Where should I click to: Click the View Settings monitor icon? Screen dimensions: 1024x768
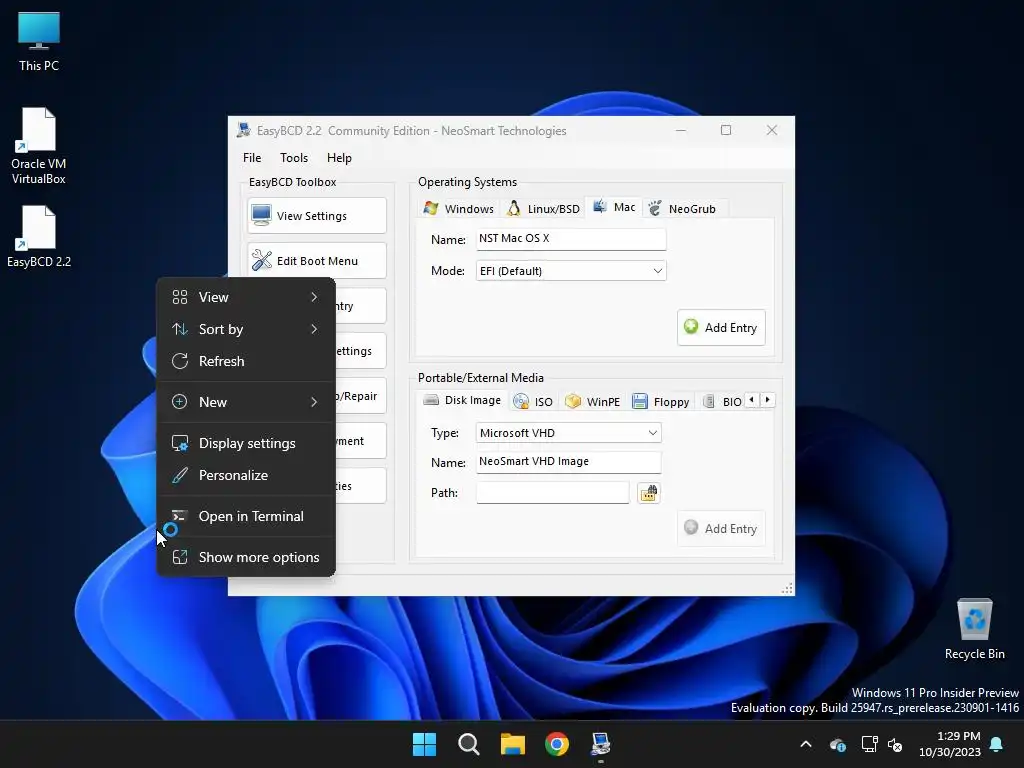[x=261, y=216]
